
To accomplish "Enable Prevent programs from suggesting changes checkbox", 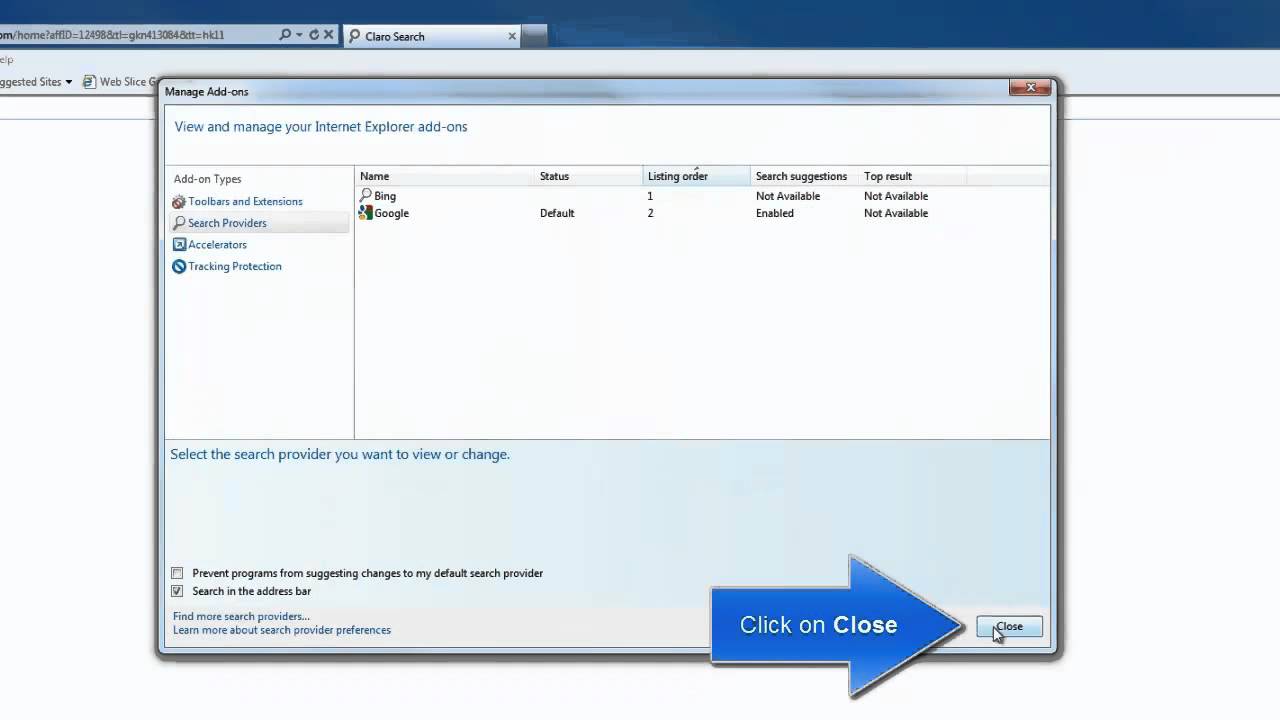I will 177,573.
